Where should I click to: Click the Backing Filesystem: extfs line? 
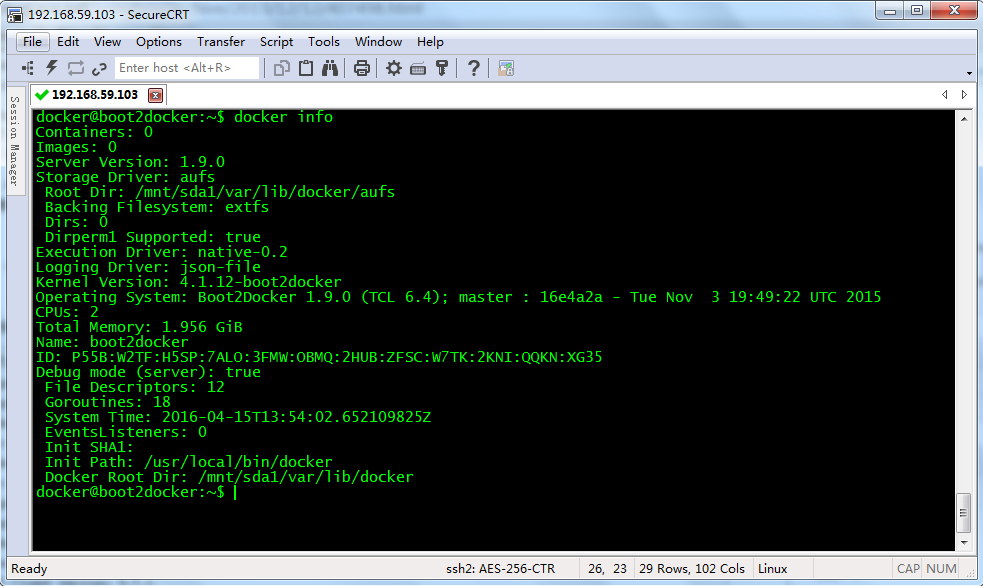(x=157, y=207)
